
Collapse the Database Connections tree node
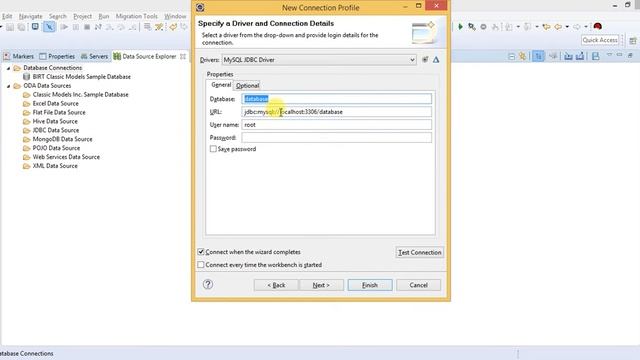[9, 68]
